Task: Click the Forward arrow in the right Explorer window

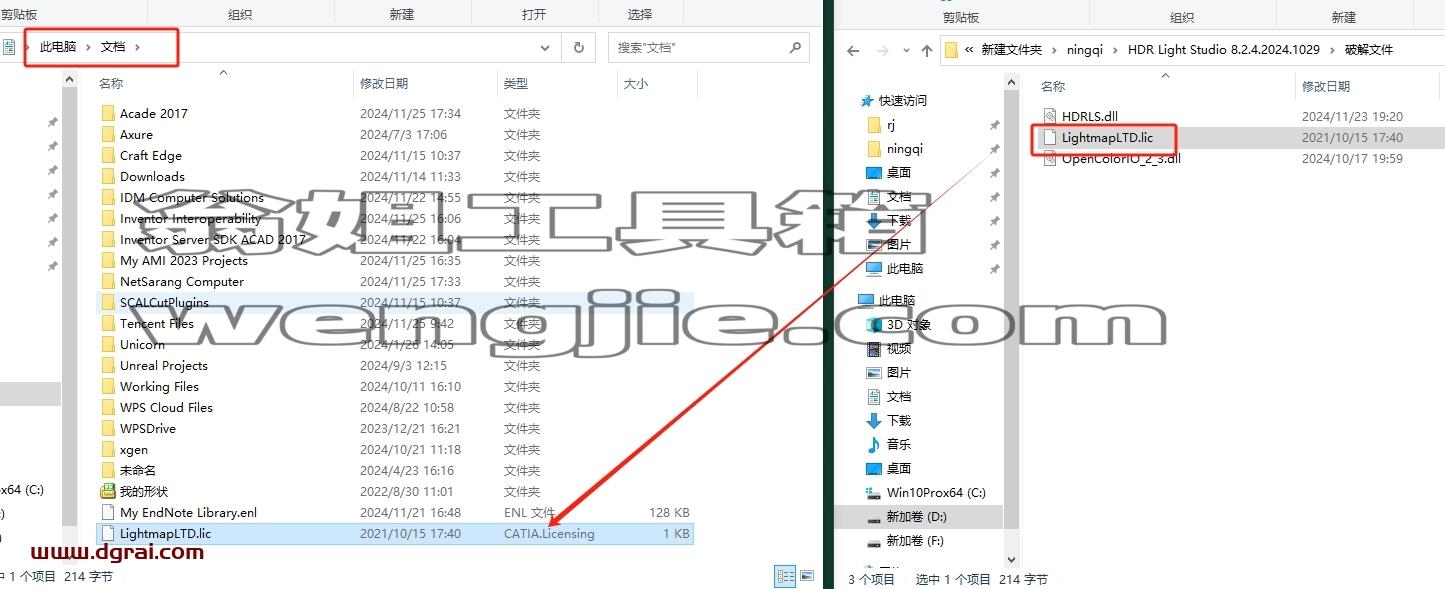Action: pos(882,50)
